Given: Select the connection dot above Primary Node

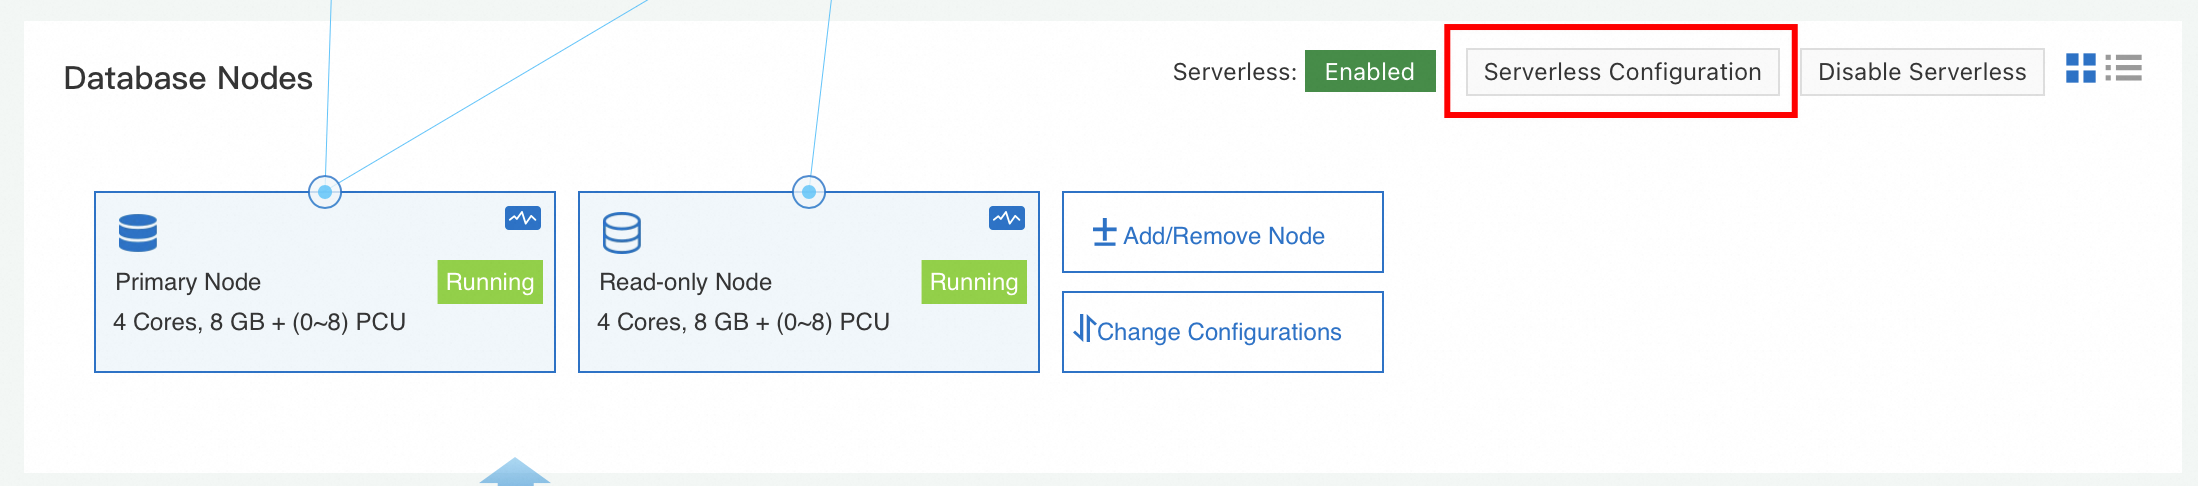Looking at the screenshot, I should pos(325,192).
